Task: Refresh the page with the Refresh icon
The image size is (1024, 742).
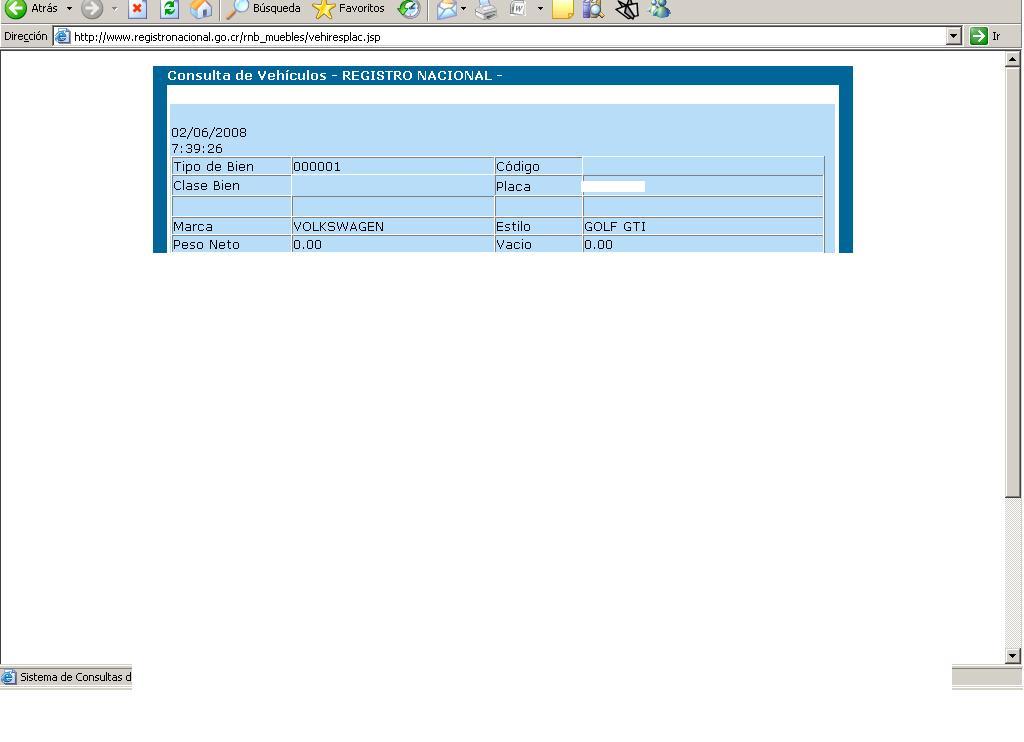Action: click(x=170, y=9)
